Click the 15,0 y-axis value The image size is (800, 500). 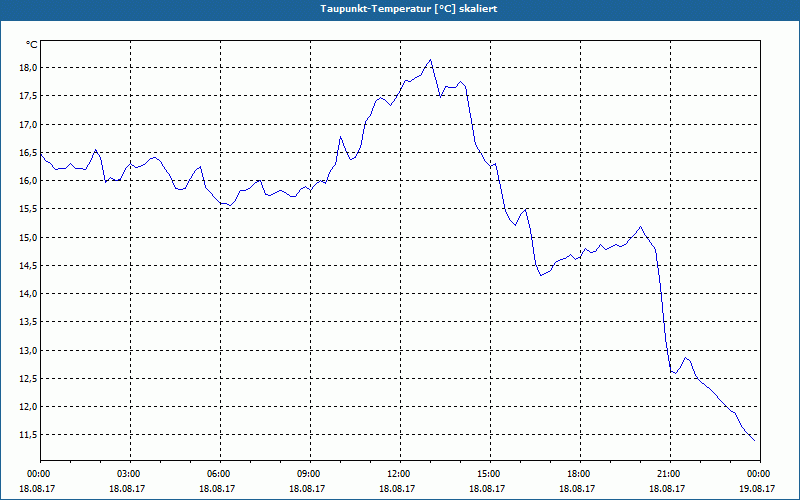click(30, 237)
